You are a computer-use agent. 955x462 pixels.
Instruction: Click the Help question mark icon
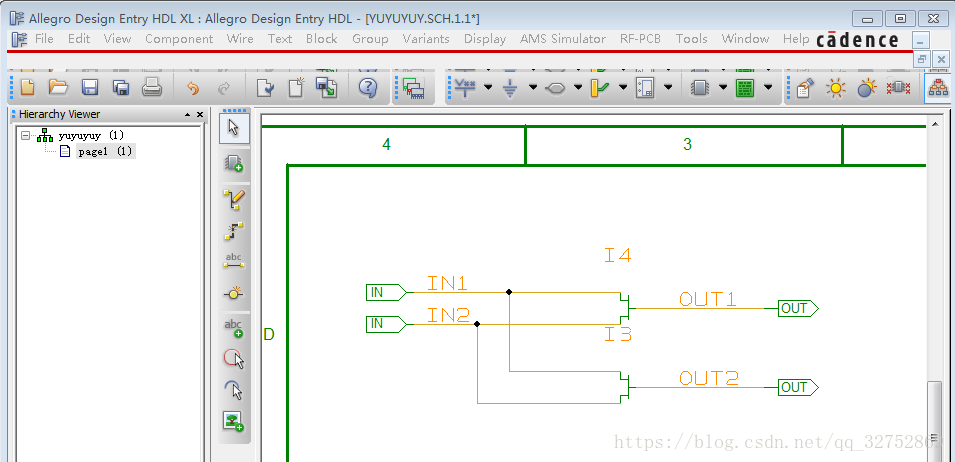click(x=367, y=88)
